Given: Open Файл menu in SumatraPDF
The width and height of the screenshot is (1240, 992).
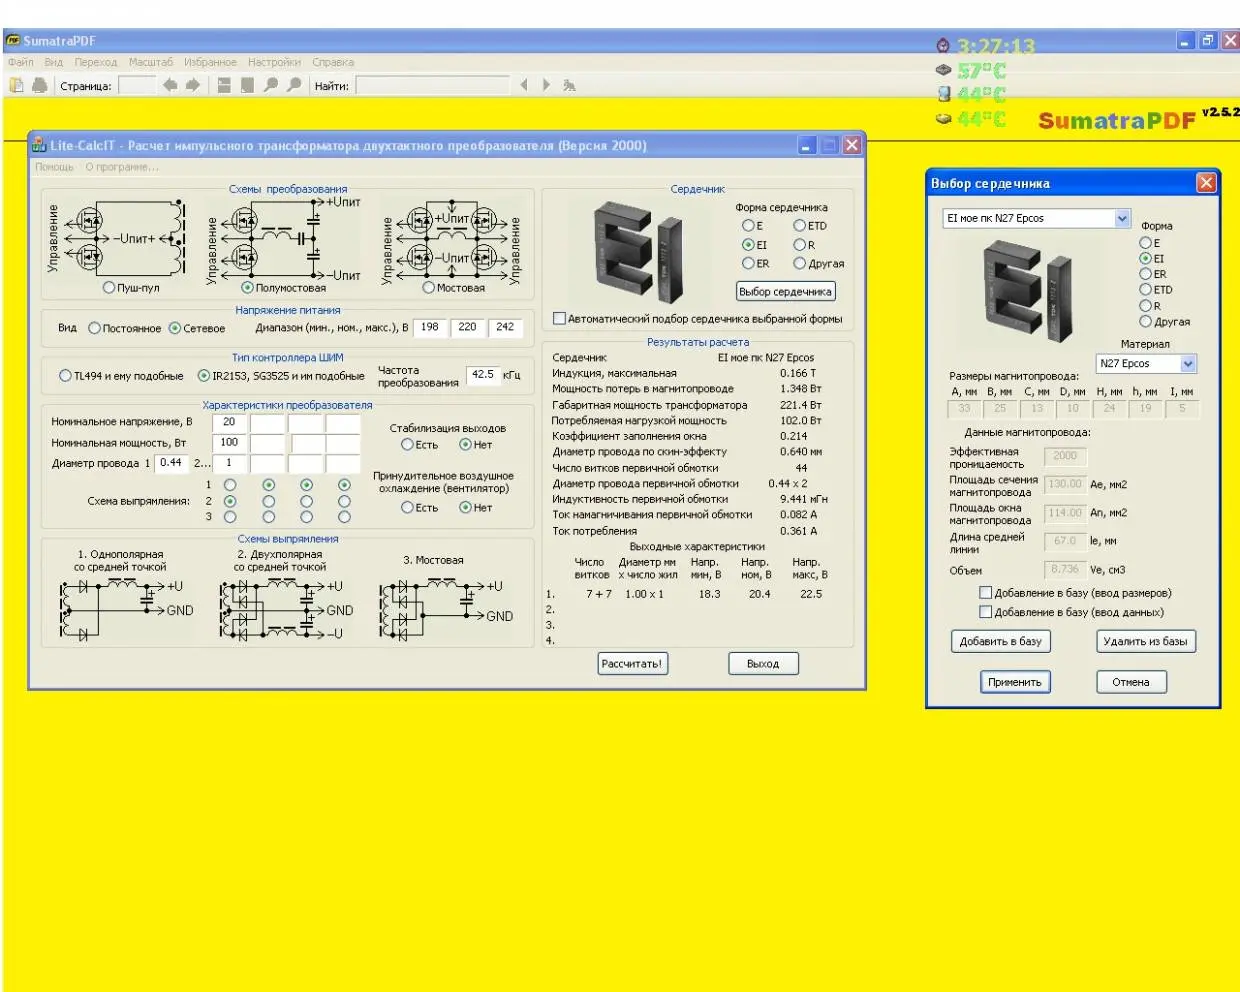Looking at the screenshot, I should (x=20, y=62).
